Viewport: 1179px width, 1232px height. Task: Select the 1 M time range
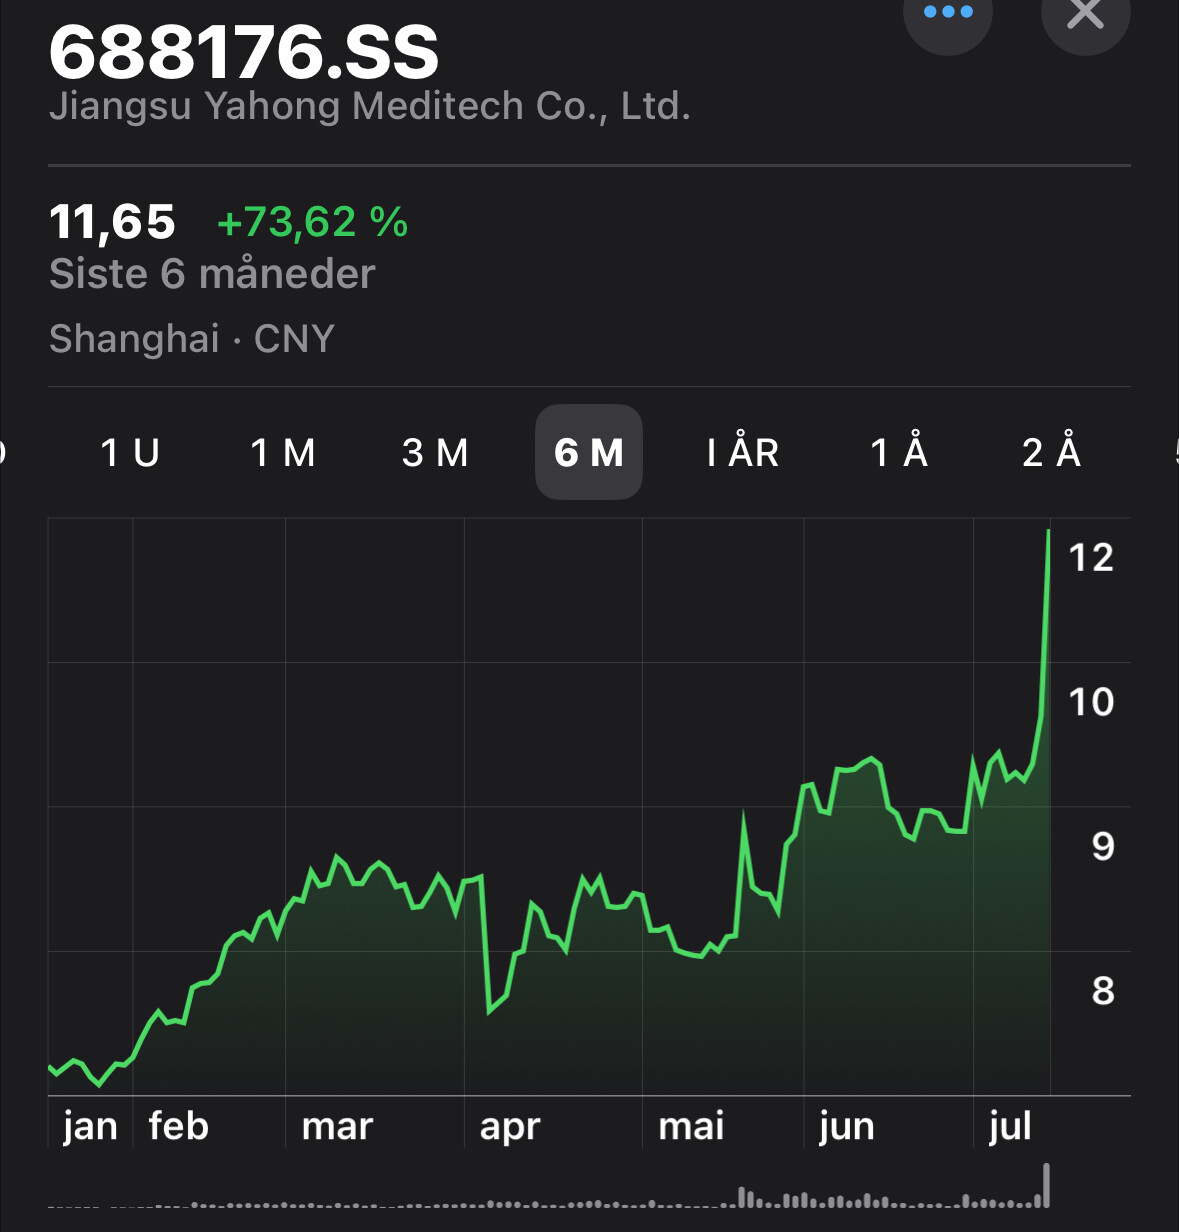283,453
